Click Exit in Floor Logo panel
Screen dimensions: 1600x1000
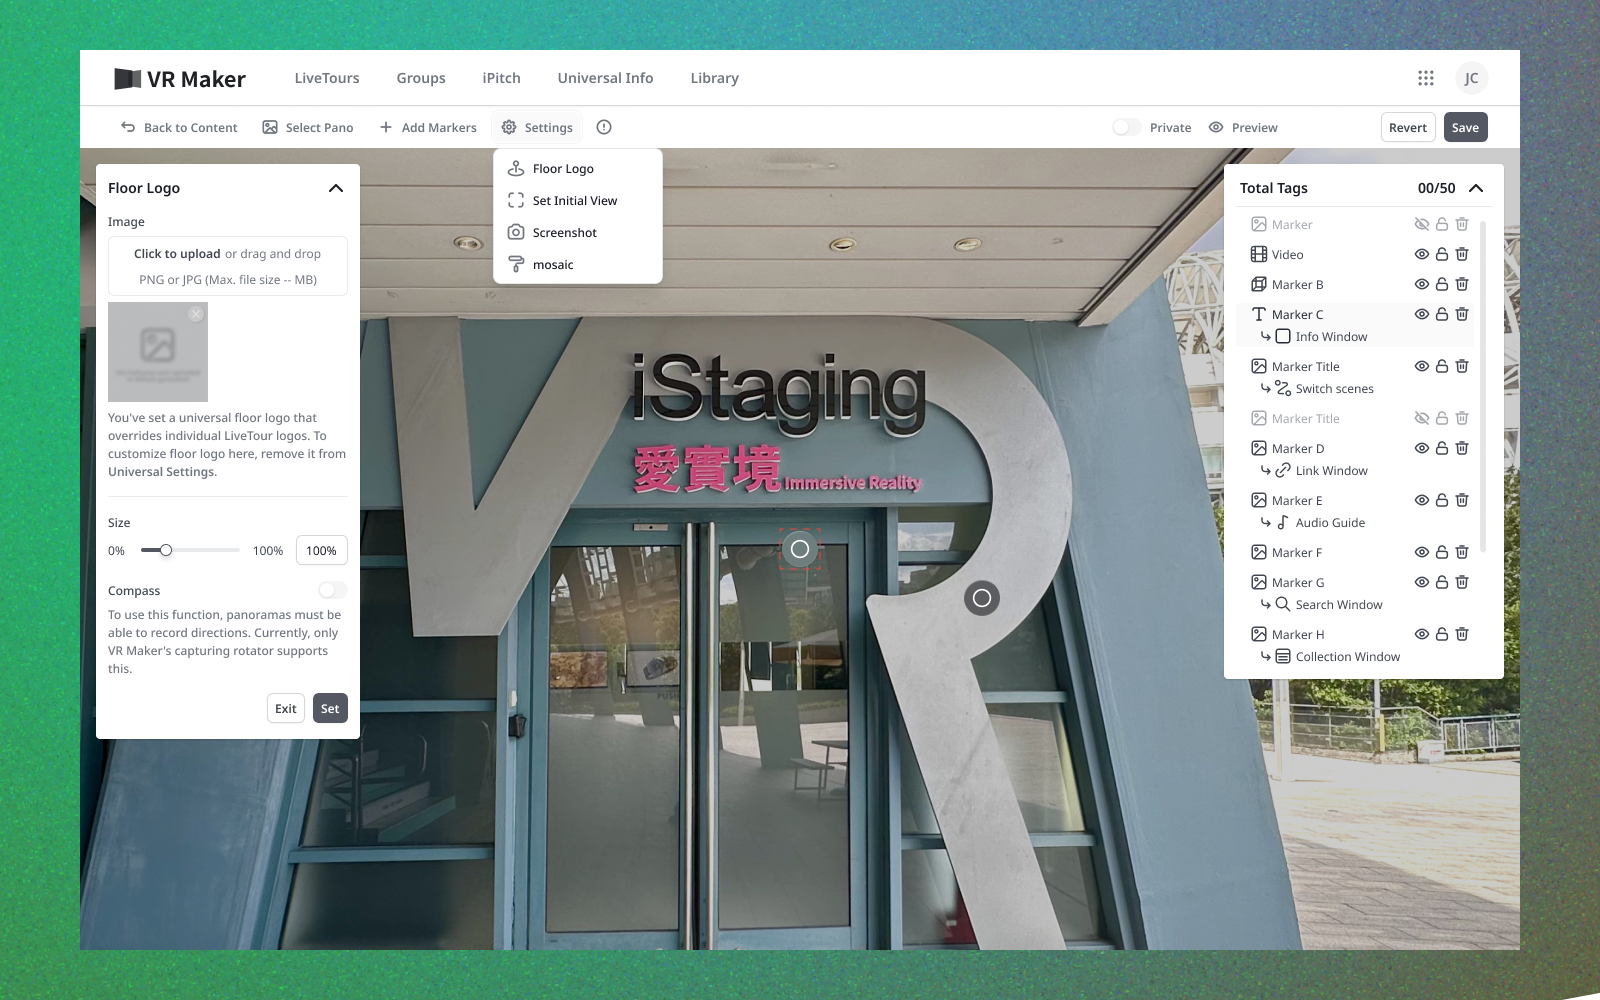click(285, 708)
